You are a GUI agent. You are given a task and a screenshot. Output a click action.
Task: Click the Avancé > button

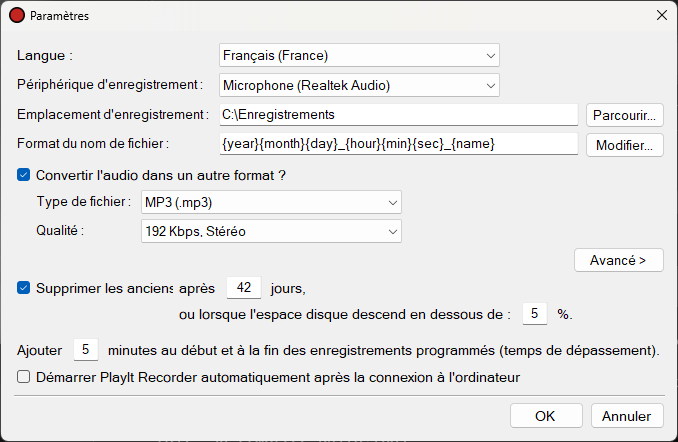618,260
